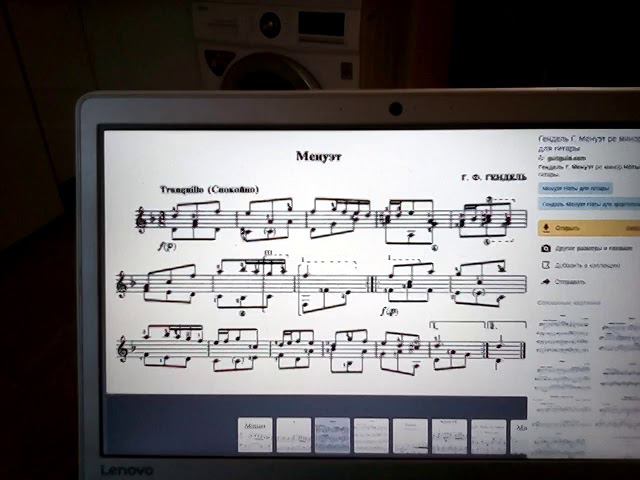Image resolution: width=640 pixels, height=480 pixels.
Task: Select the 'Менуэт ноты для гитары' tag
Action: 576,188
